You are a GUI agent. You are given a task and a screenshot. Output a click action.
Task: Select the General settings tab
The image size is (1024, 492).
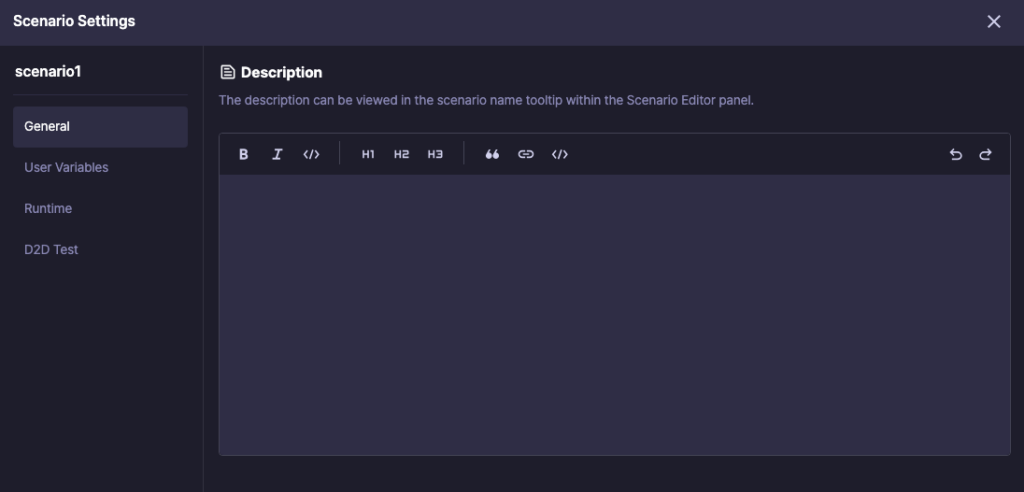[100, 127]
